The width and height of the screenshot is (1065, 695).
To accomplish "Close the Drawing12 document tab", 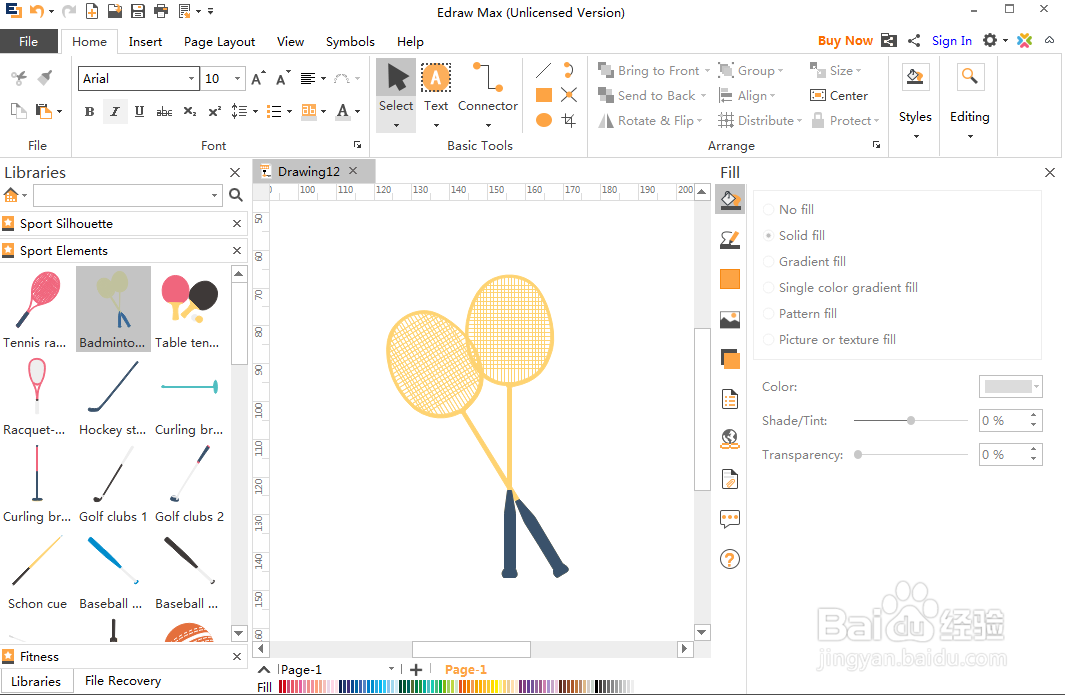I will pyautogui.click(x=353, y=171).
